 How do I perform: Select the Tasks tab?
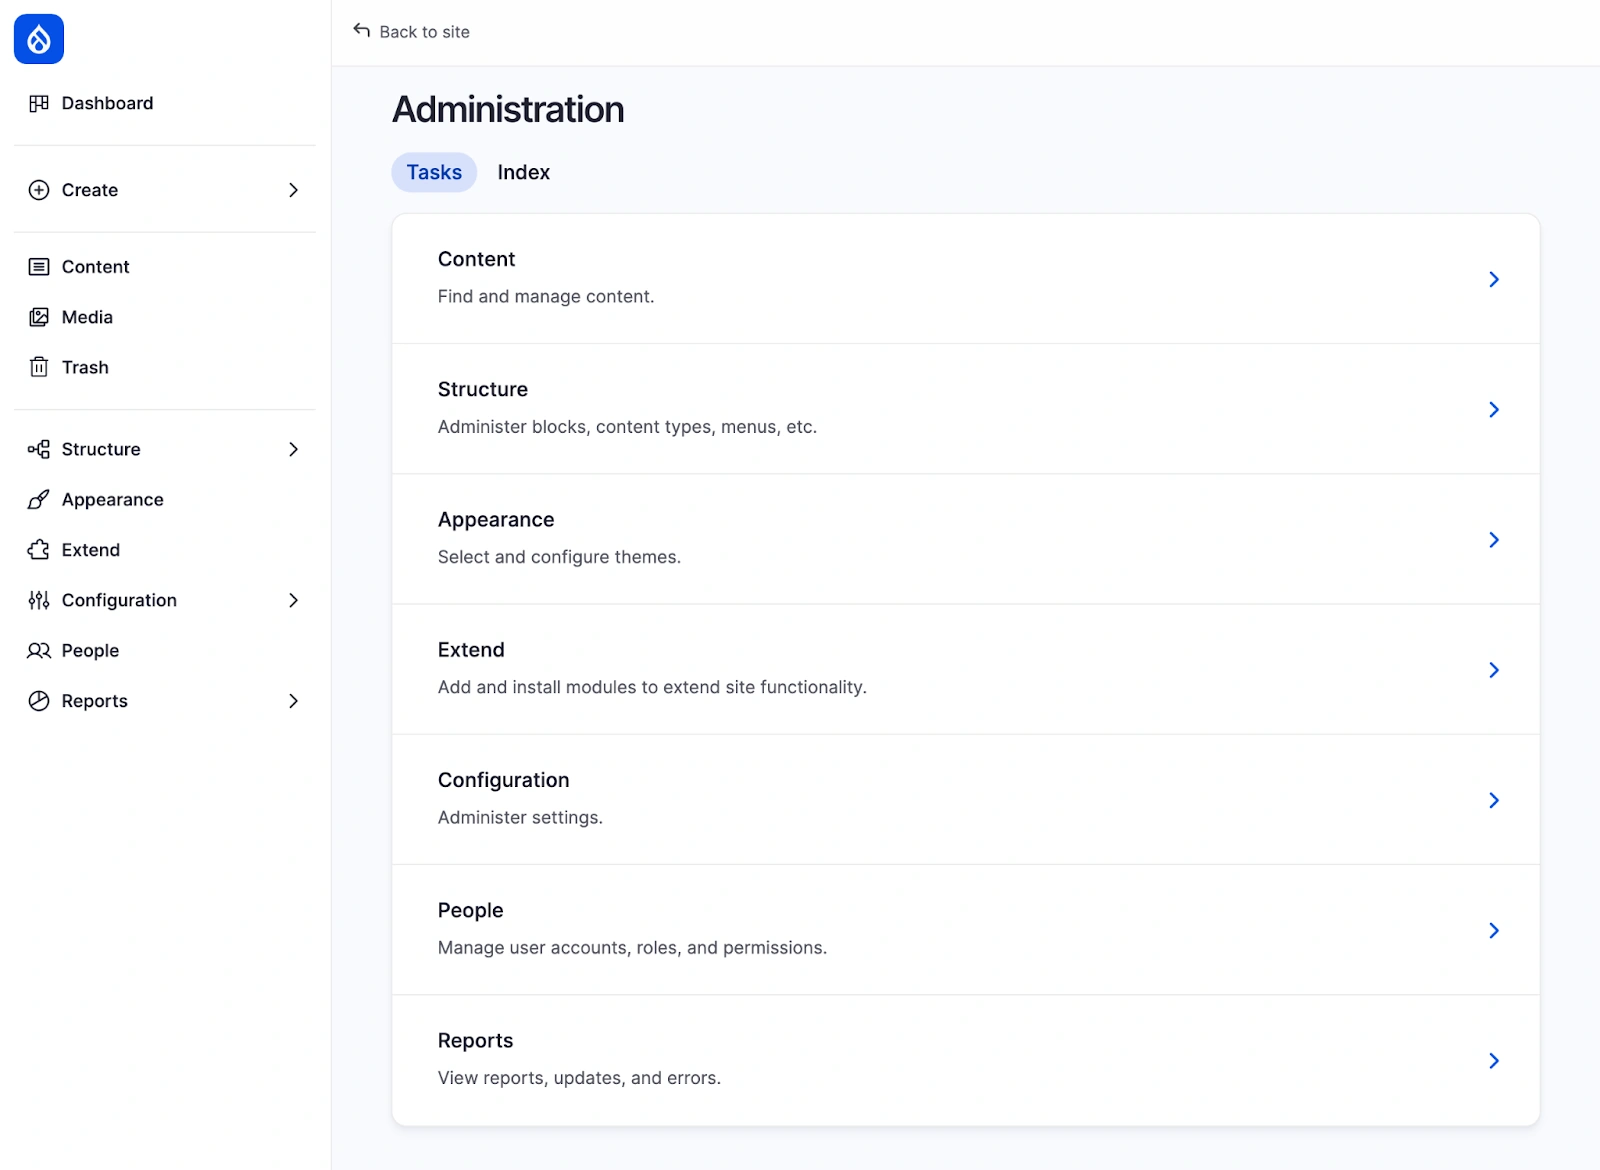pyautogui.click(x=434, y=173)
